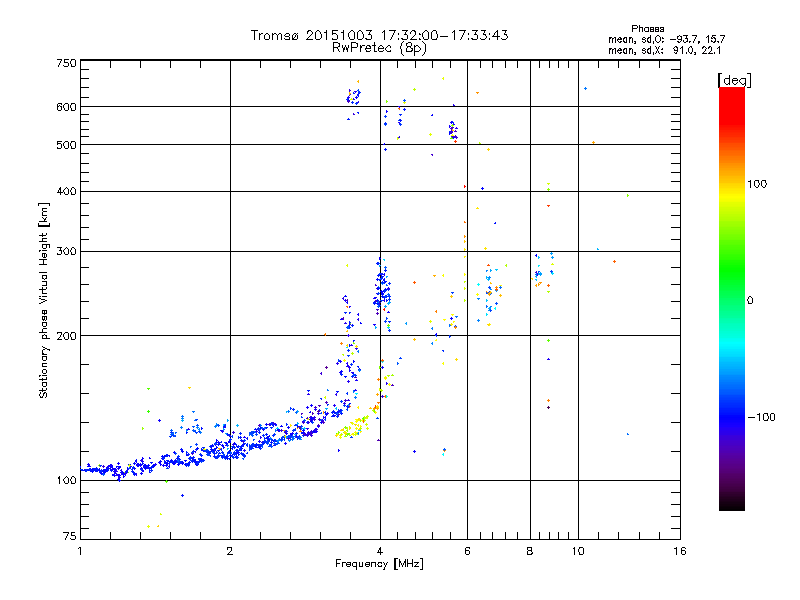Click the y-axis tick label '200'
This screenshot has height=600, width=800.
pos(66,336)
